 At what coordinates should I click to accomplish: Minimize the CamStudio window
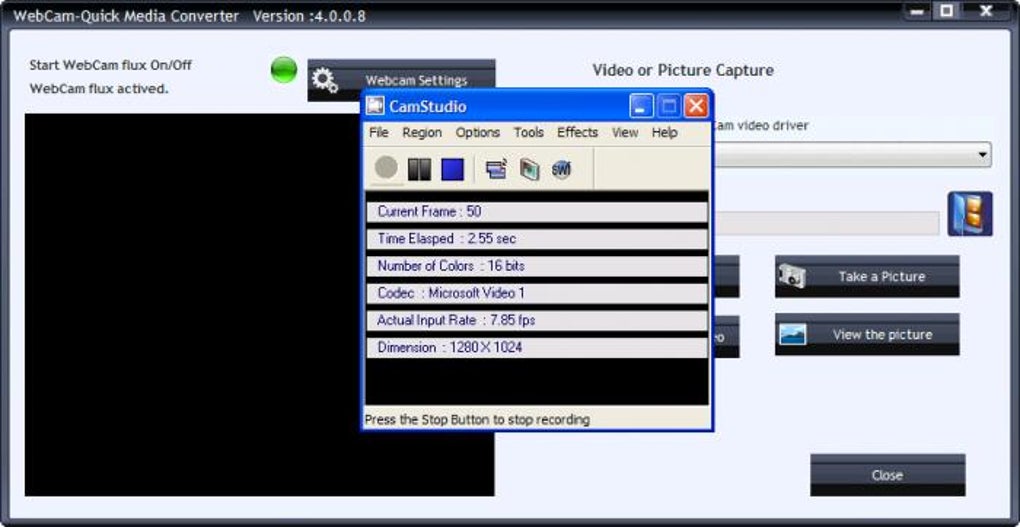[x=640, y=106]
